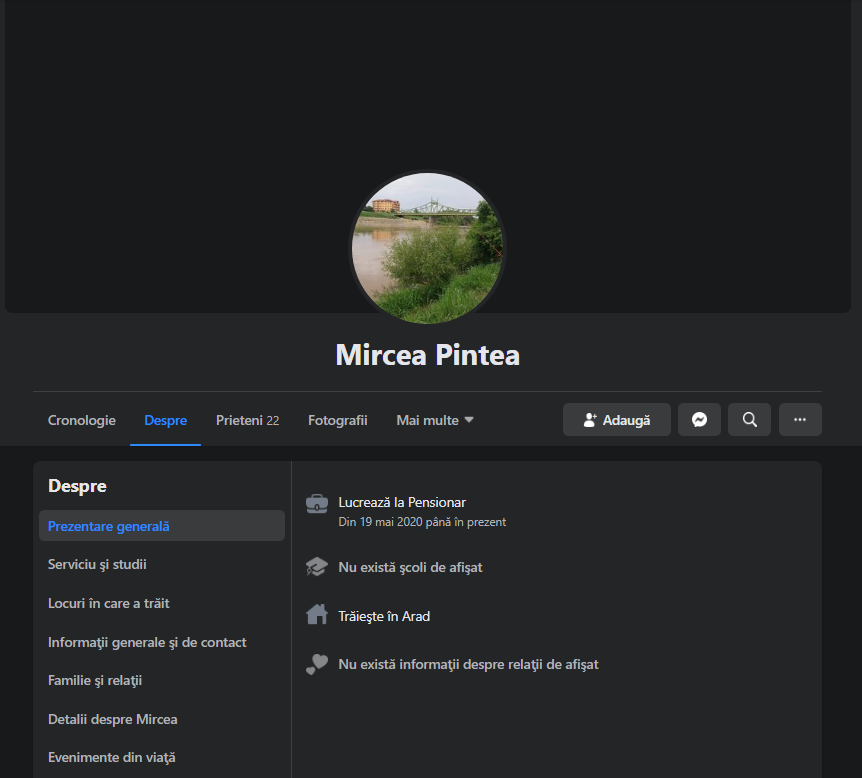Expand the Mai multe dropdown

(x=434, y=420)
